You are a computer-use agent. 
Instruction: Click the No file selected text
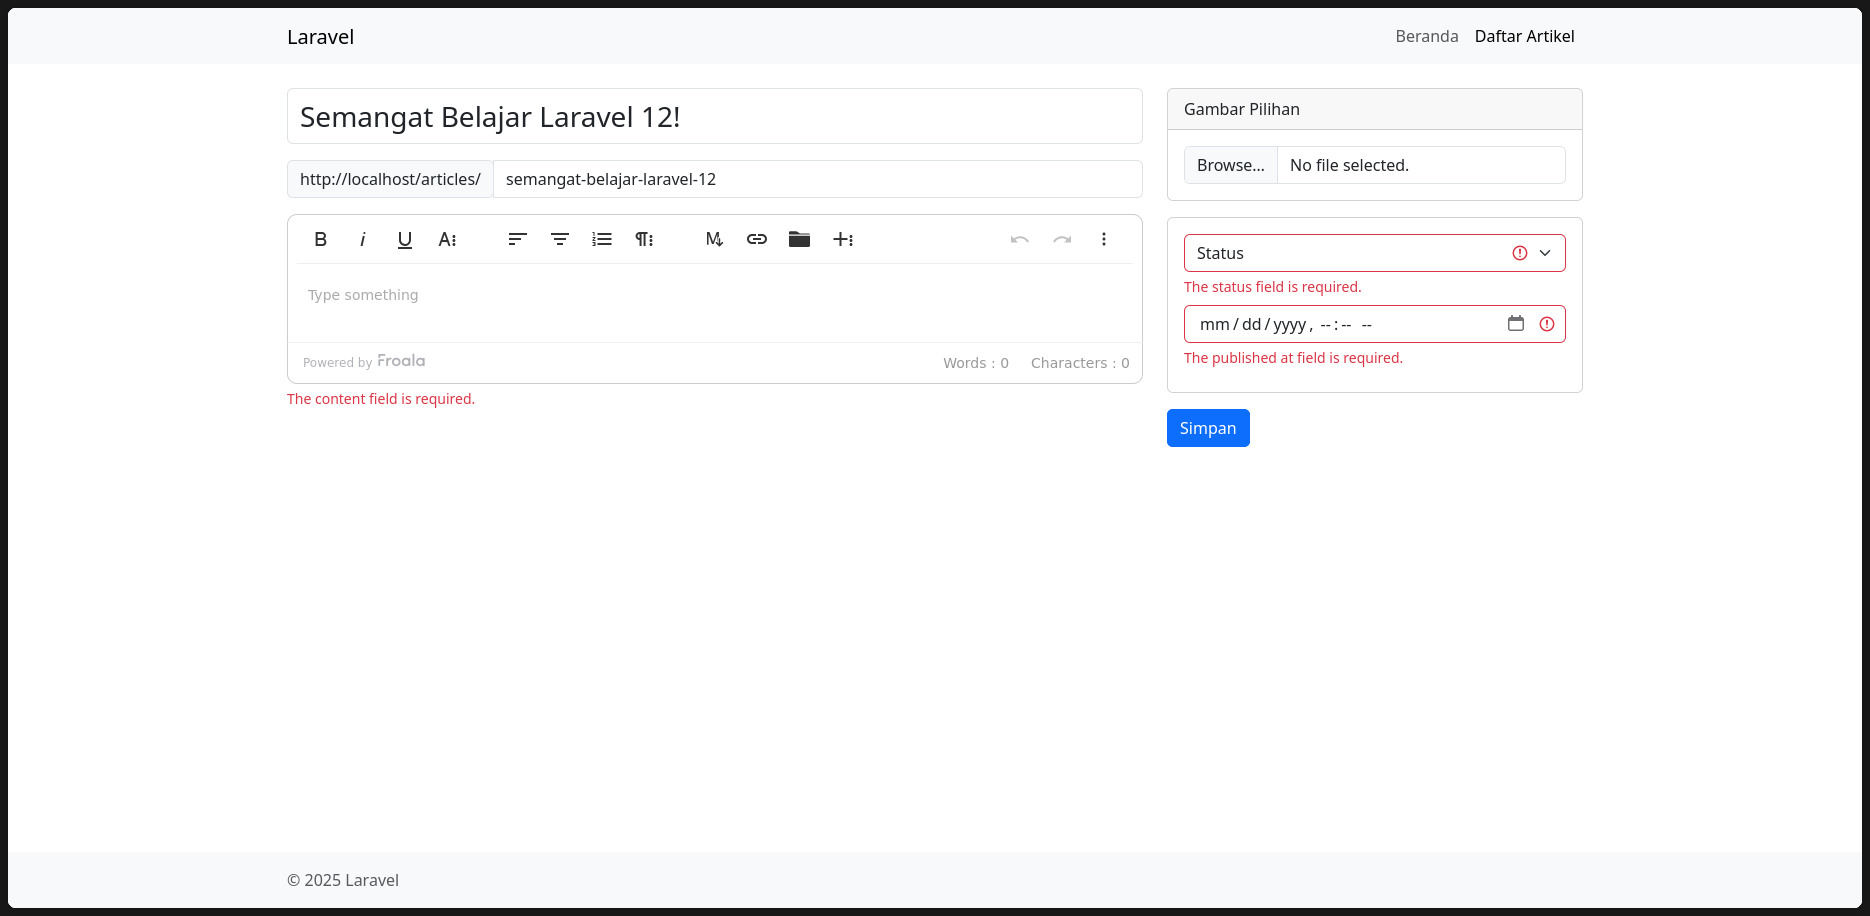tap(1349, 165)
